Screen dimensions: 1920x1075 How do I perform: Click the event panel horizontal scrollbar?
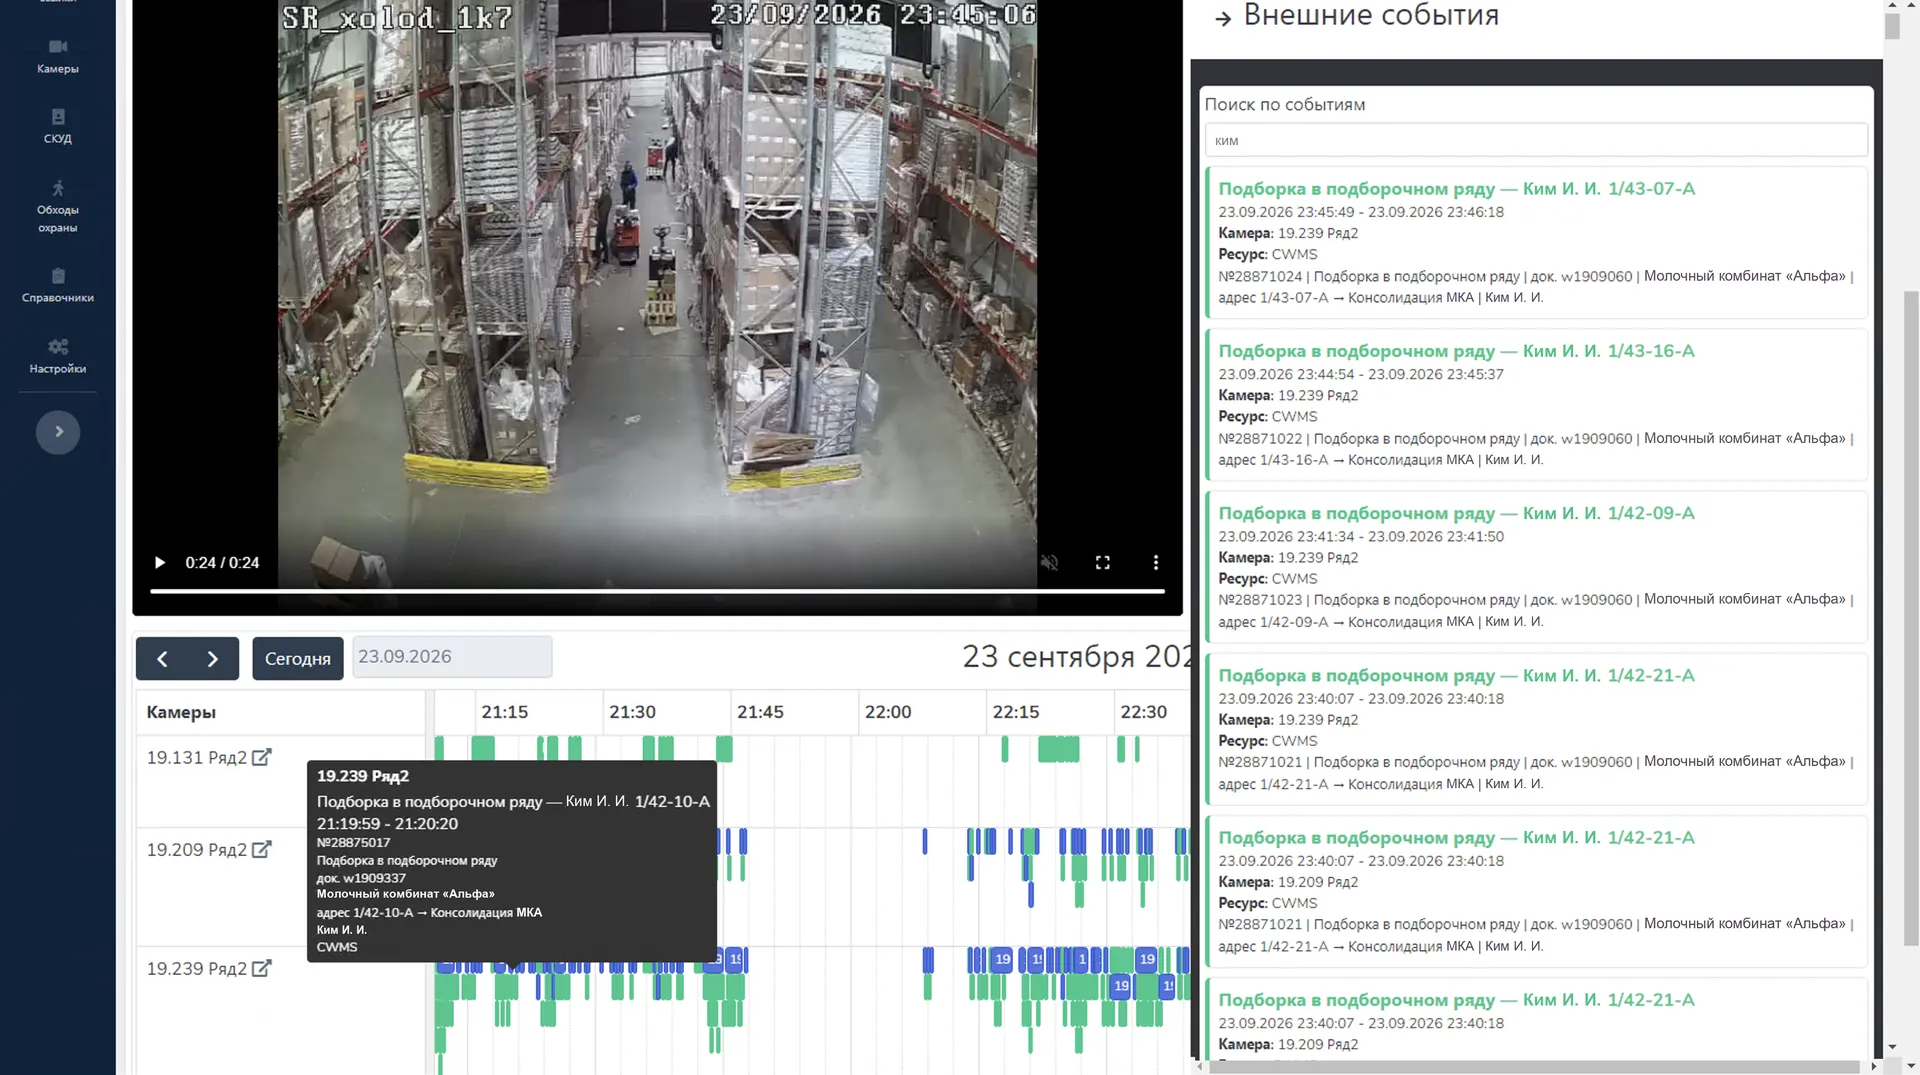click(x=1535, y=1067)
